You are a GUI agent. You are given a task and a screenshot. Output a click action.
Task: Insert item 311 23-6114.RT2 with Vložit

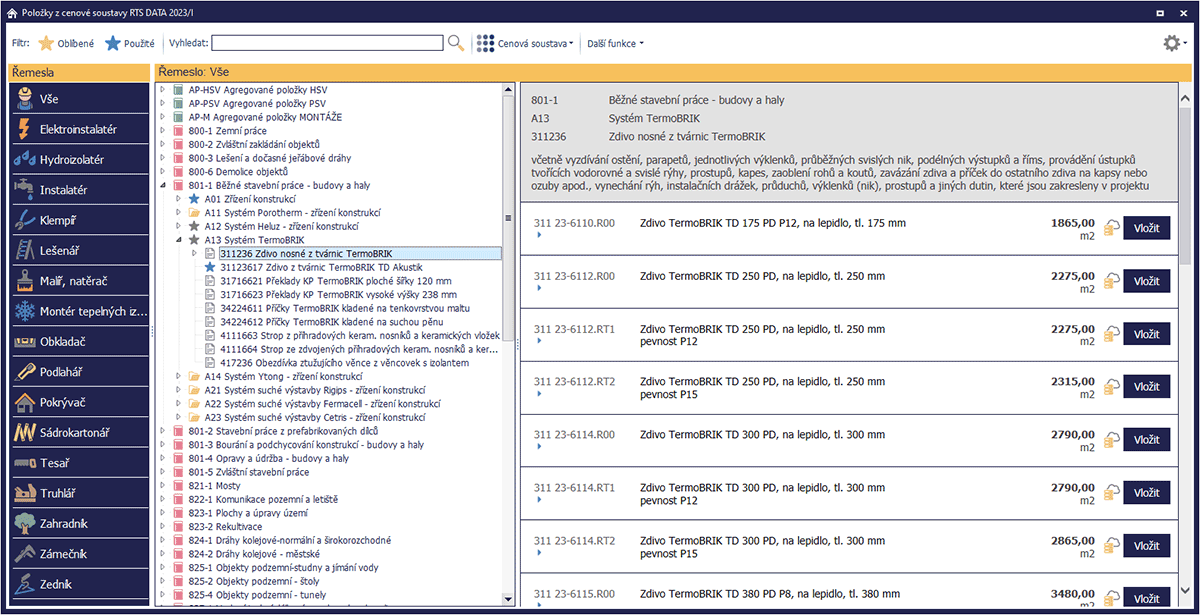coord(1146,546)
